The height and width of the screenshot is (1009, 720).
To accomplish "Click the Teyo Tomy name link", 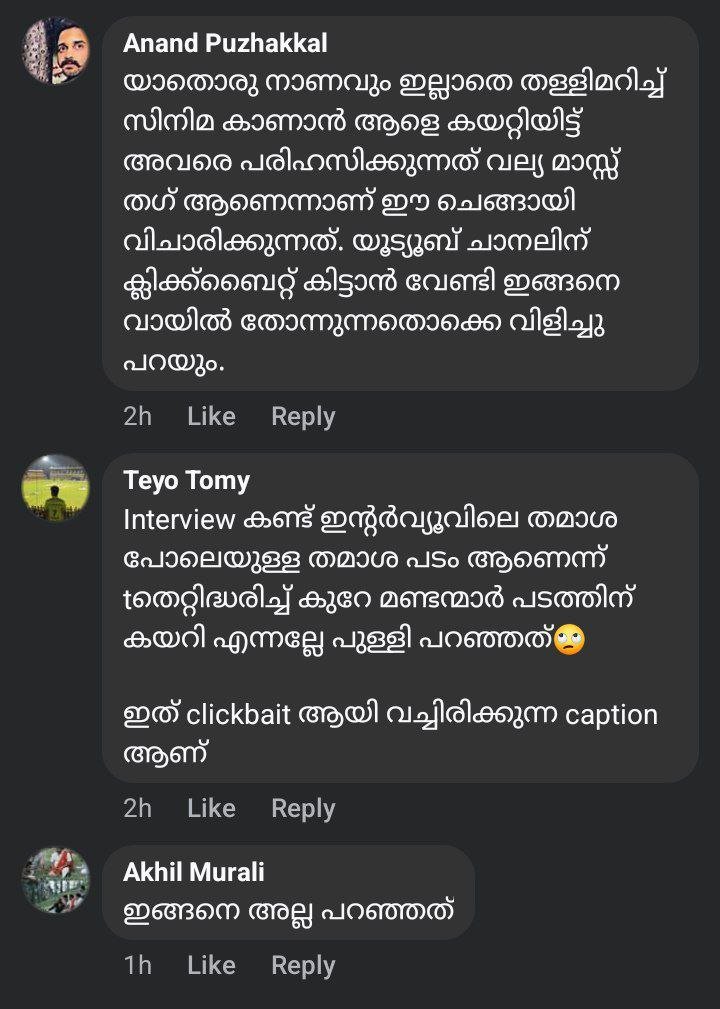I will 186,481.
